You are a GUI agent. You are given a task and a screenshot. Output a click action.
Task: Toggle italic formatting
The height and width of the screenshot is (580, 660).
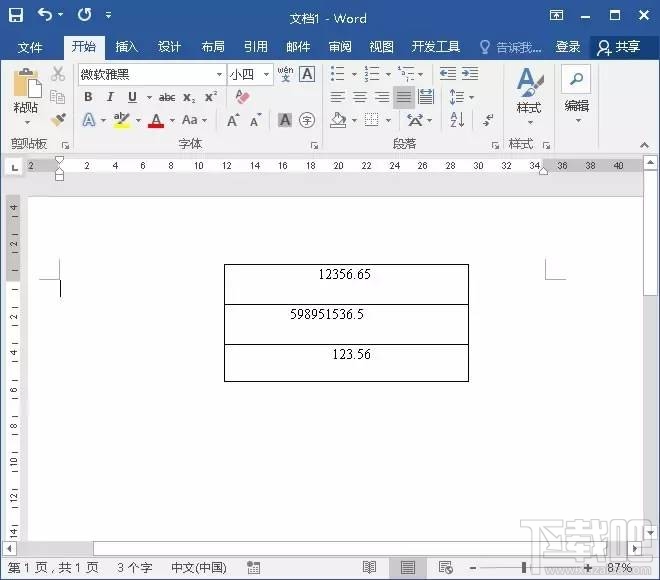(x=110, y=97)
